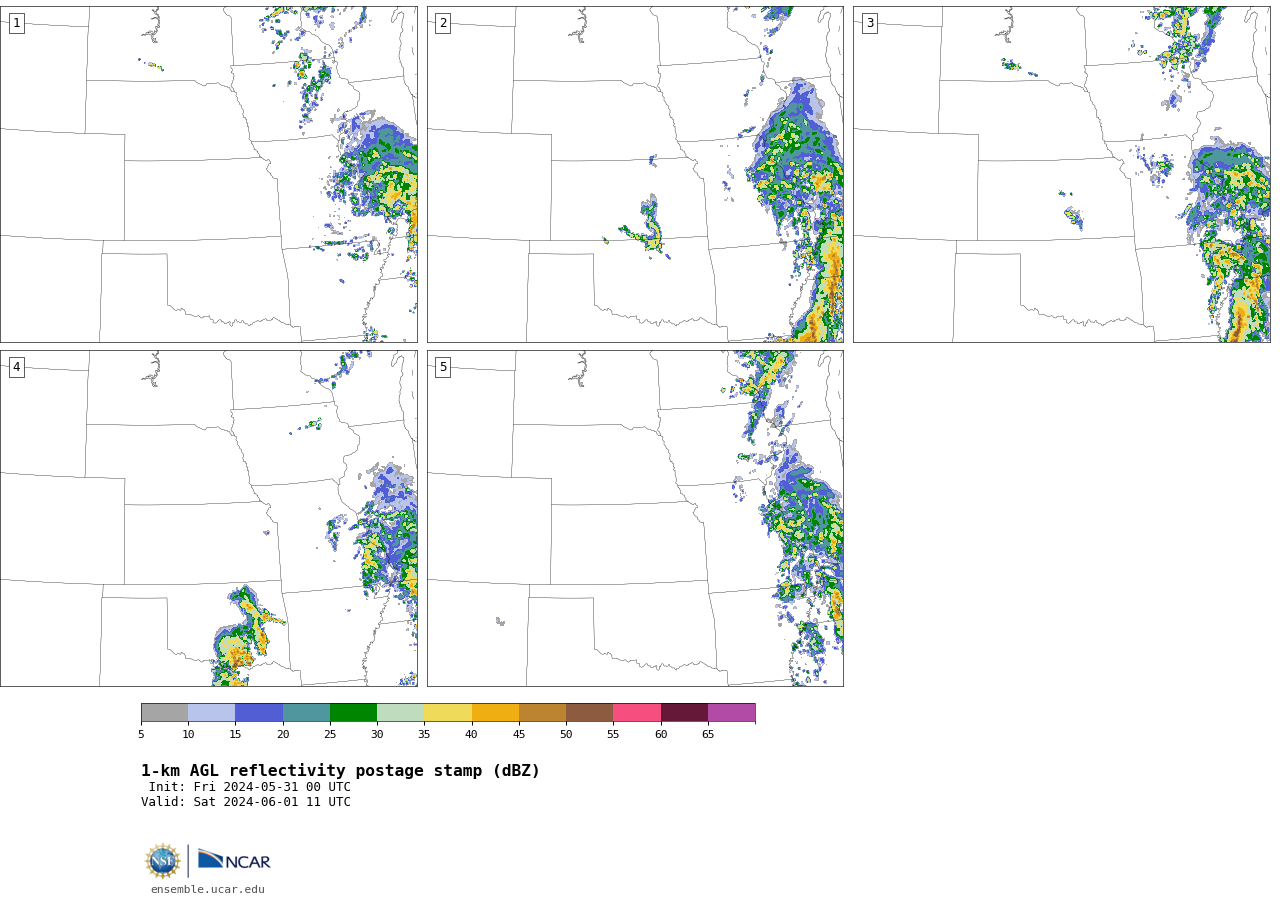Click the Valid: Sat 2024-06-01 11 UTC line
The height and width of the screenshot is (901, 1280).
click(x=246, y=802)
